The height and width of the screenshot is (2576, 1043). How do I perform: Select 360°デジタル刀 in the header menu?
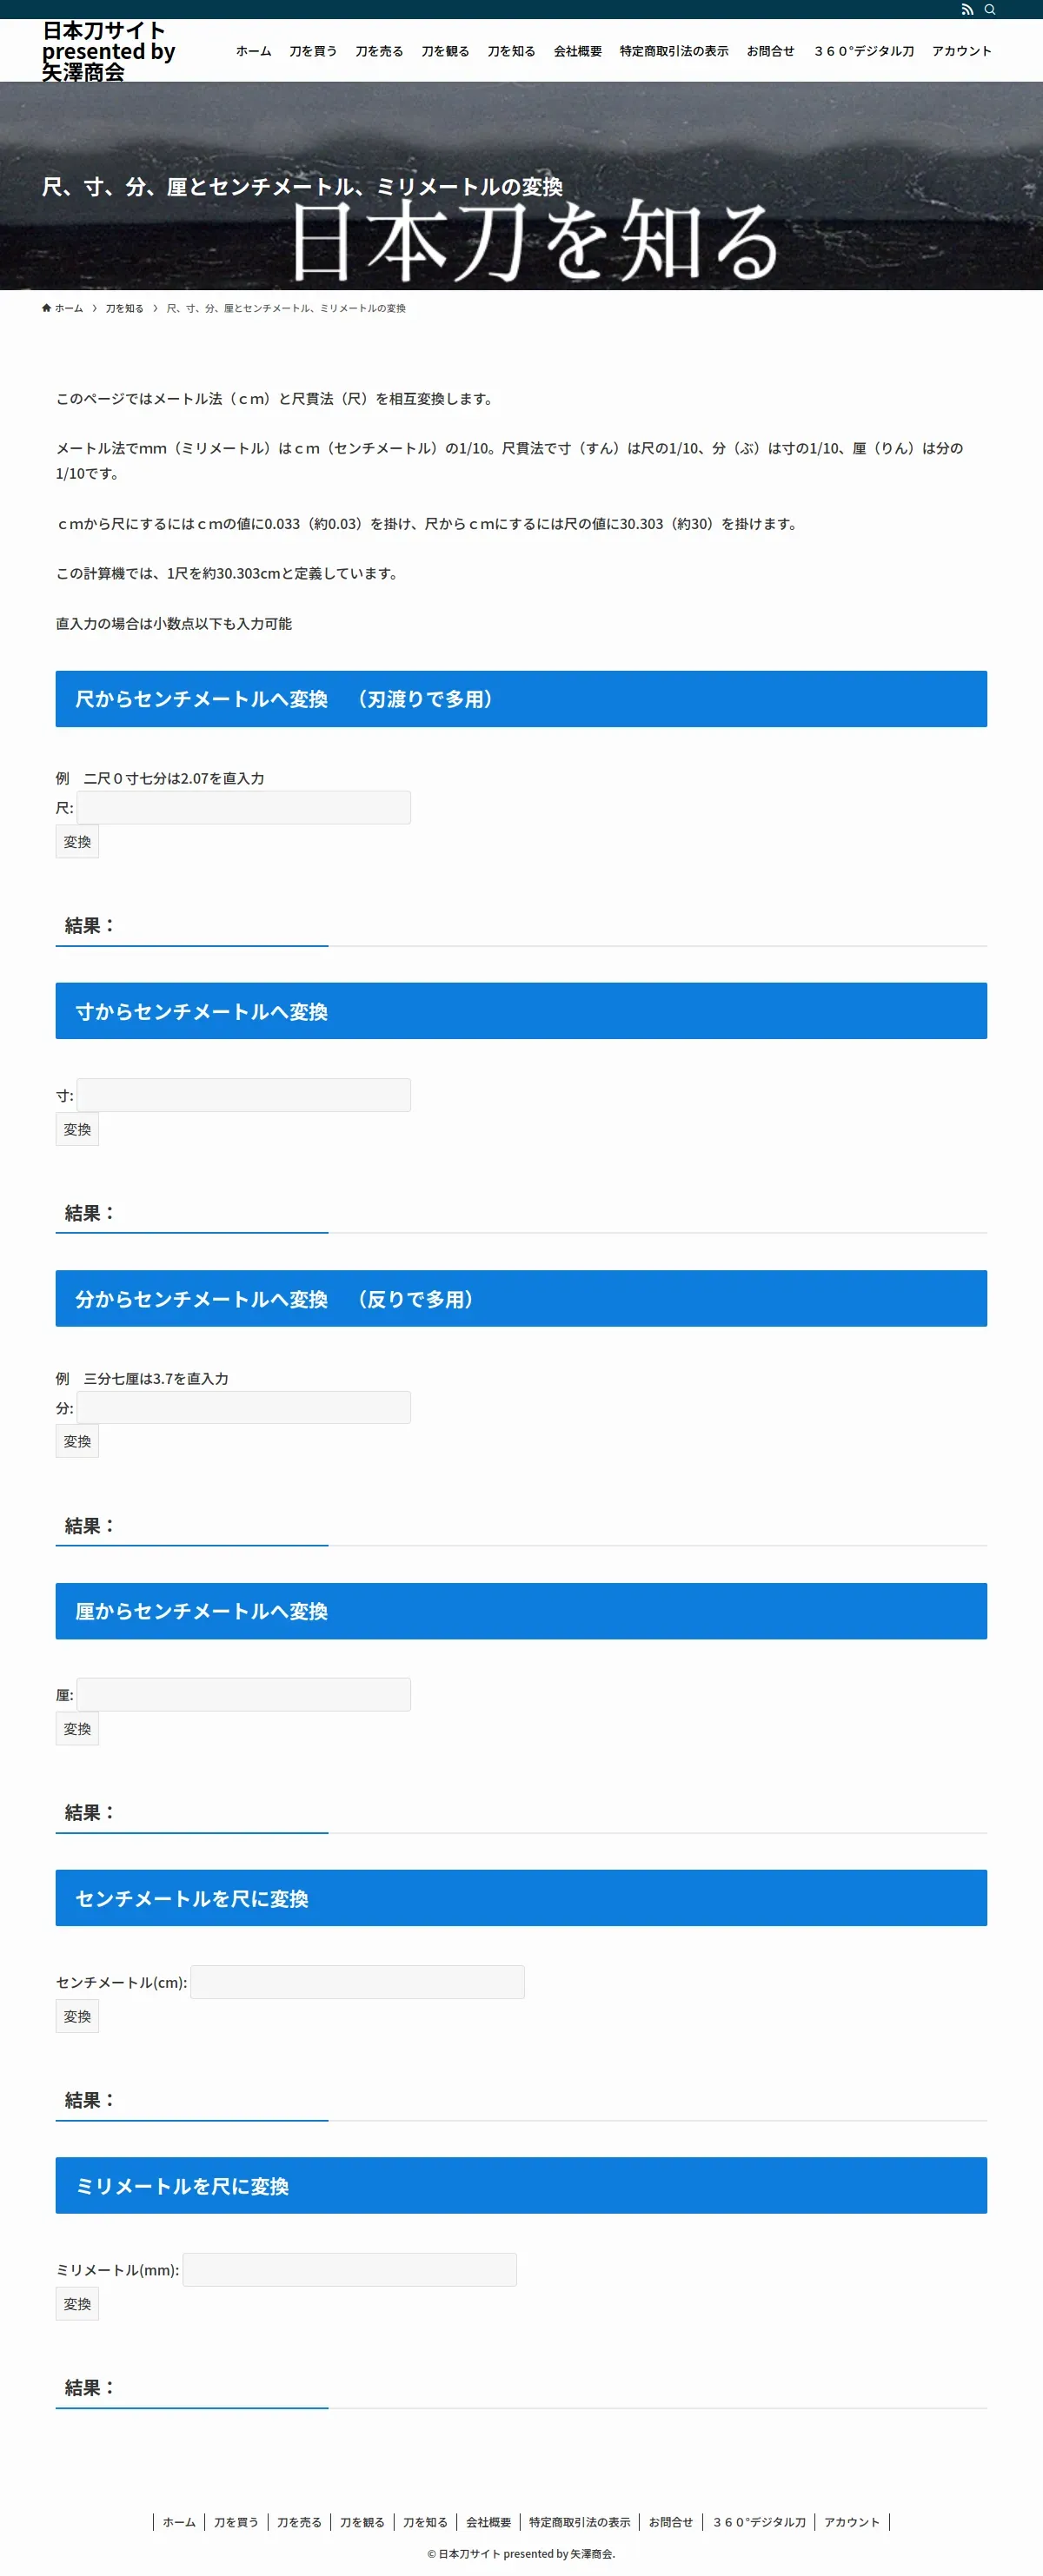[864, 51]
